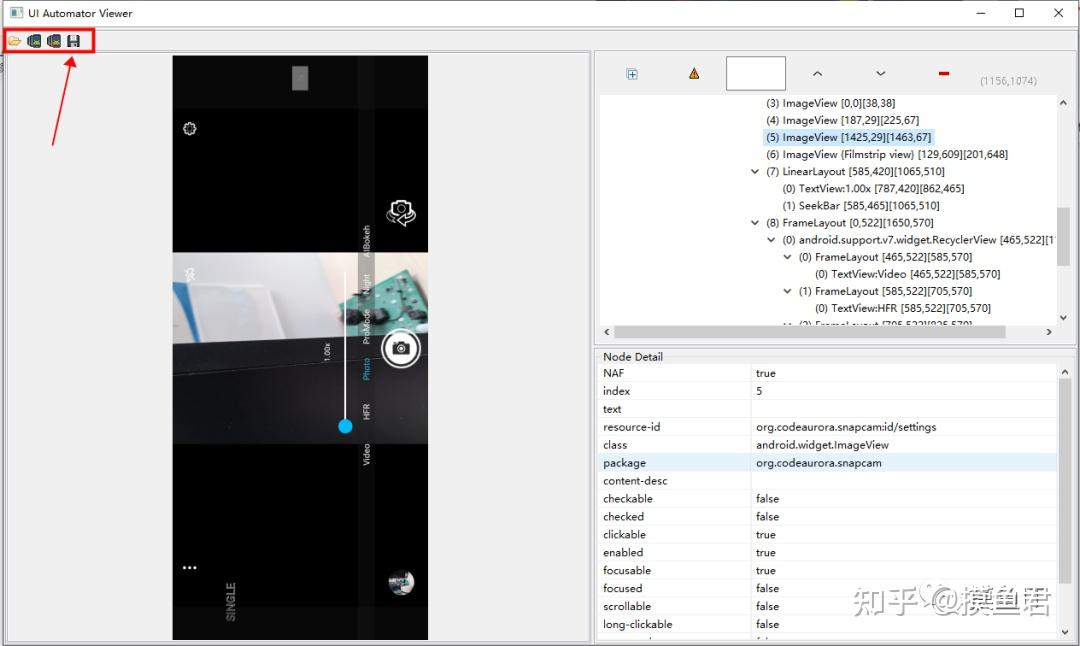The height and width of the screenshot is (646, 1080).
Task: Click the blue zoom slider handle
Action: click(345, 426)
